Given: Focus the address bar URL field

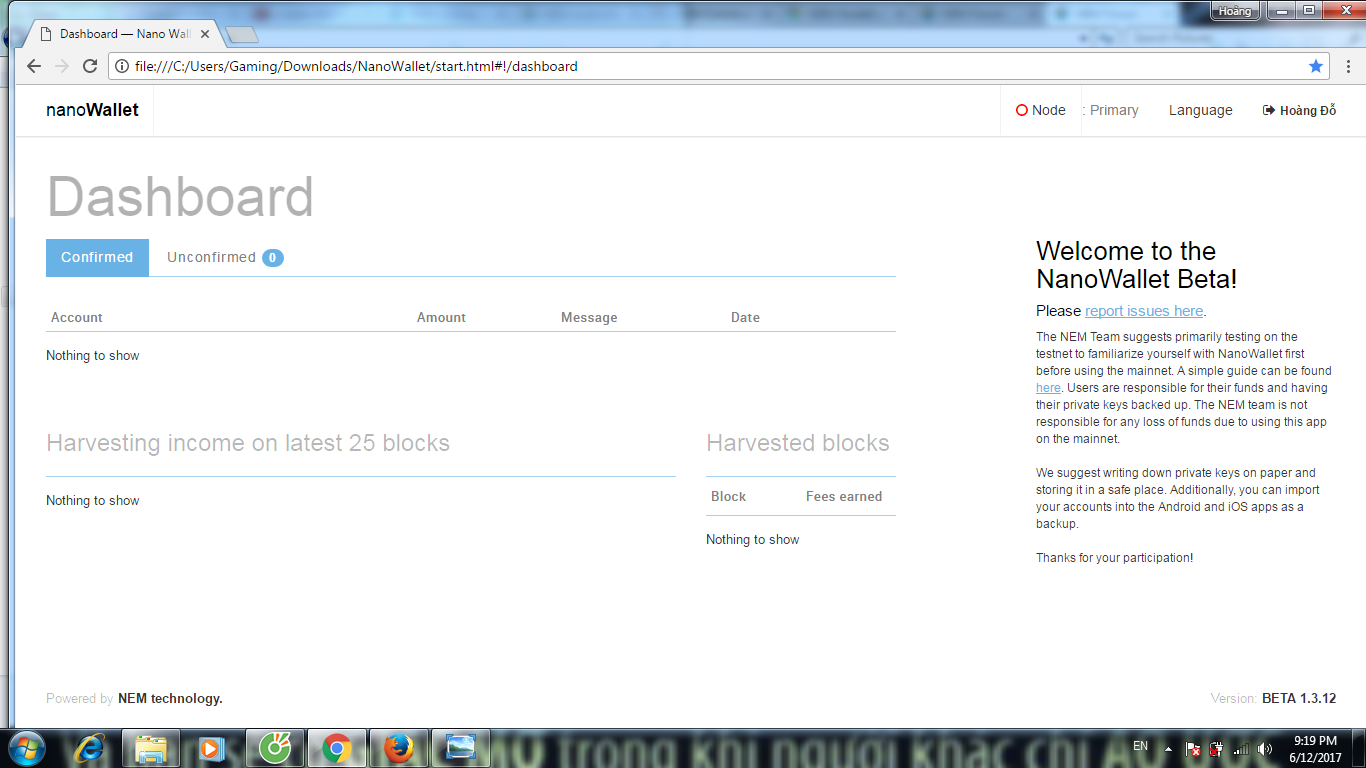Looking at the screenshot, I should pyautogui.click(x=720, y=66).
